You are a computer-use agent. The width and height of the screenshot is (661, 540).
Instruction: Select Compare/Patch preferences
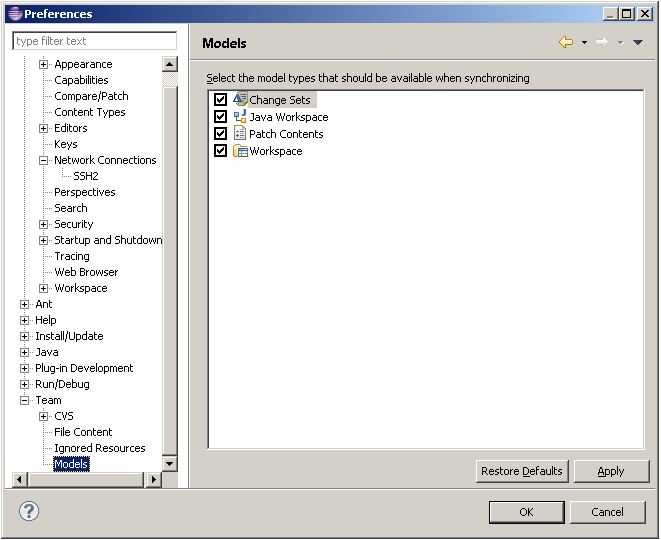coord(91,96)
